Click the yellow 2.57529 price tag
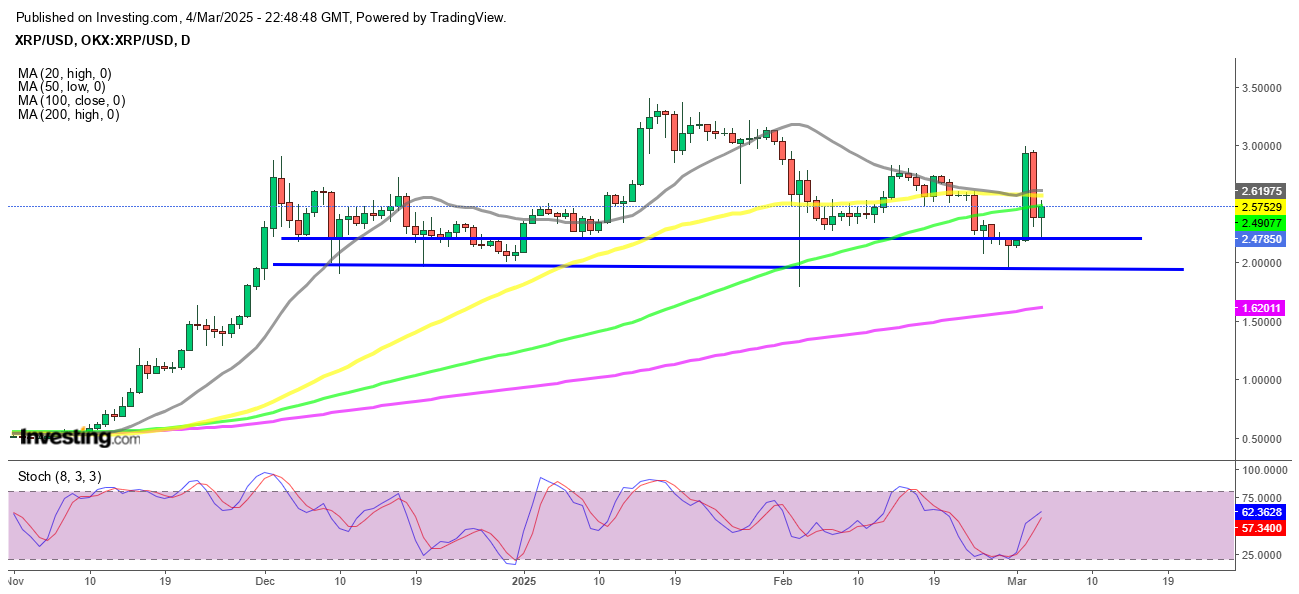Viewport: 1299px width, 594px height. (x=1259, y=206)
